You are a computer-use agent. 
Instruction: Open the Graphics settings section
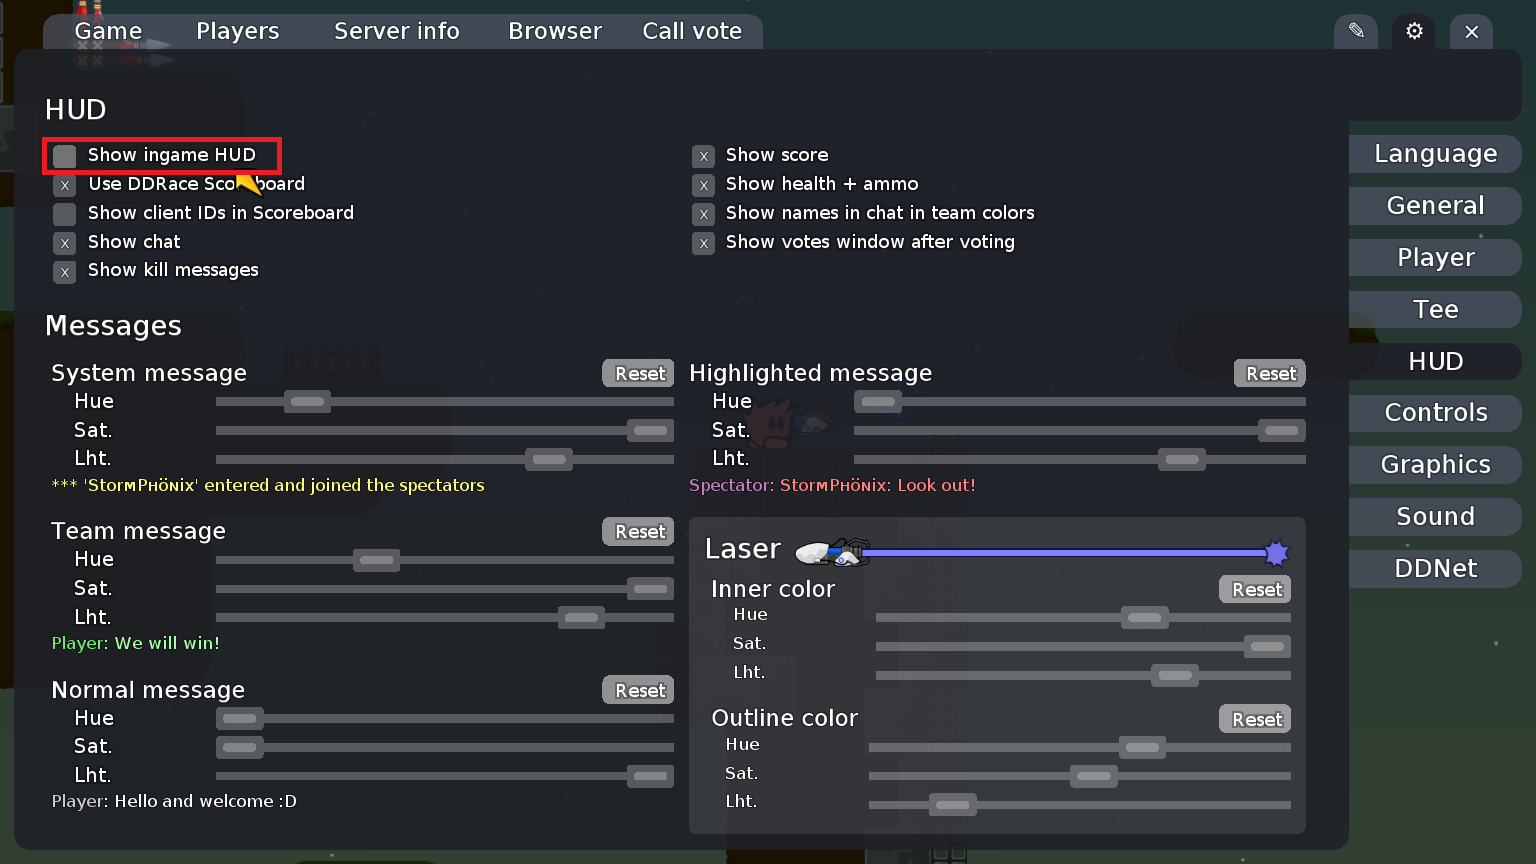1434,464
